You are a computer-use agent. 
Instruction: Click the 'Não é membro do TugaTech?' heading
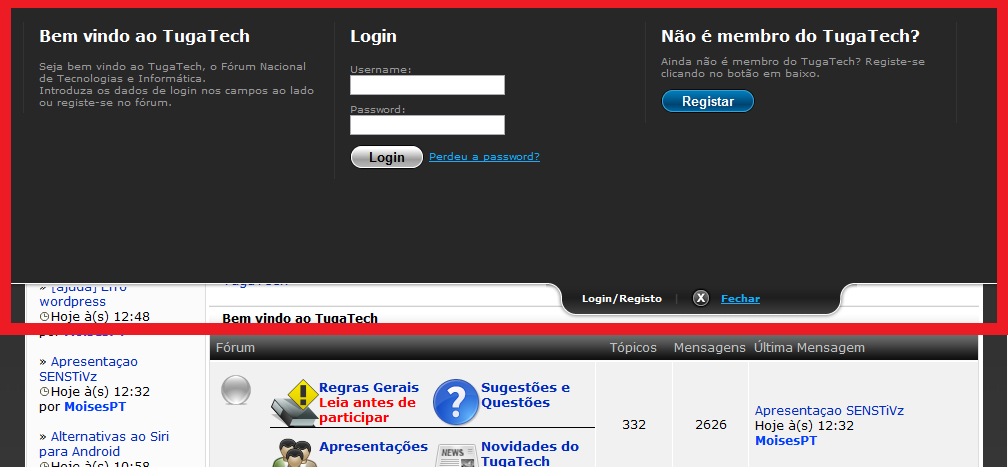coord(790,36)
